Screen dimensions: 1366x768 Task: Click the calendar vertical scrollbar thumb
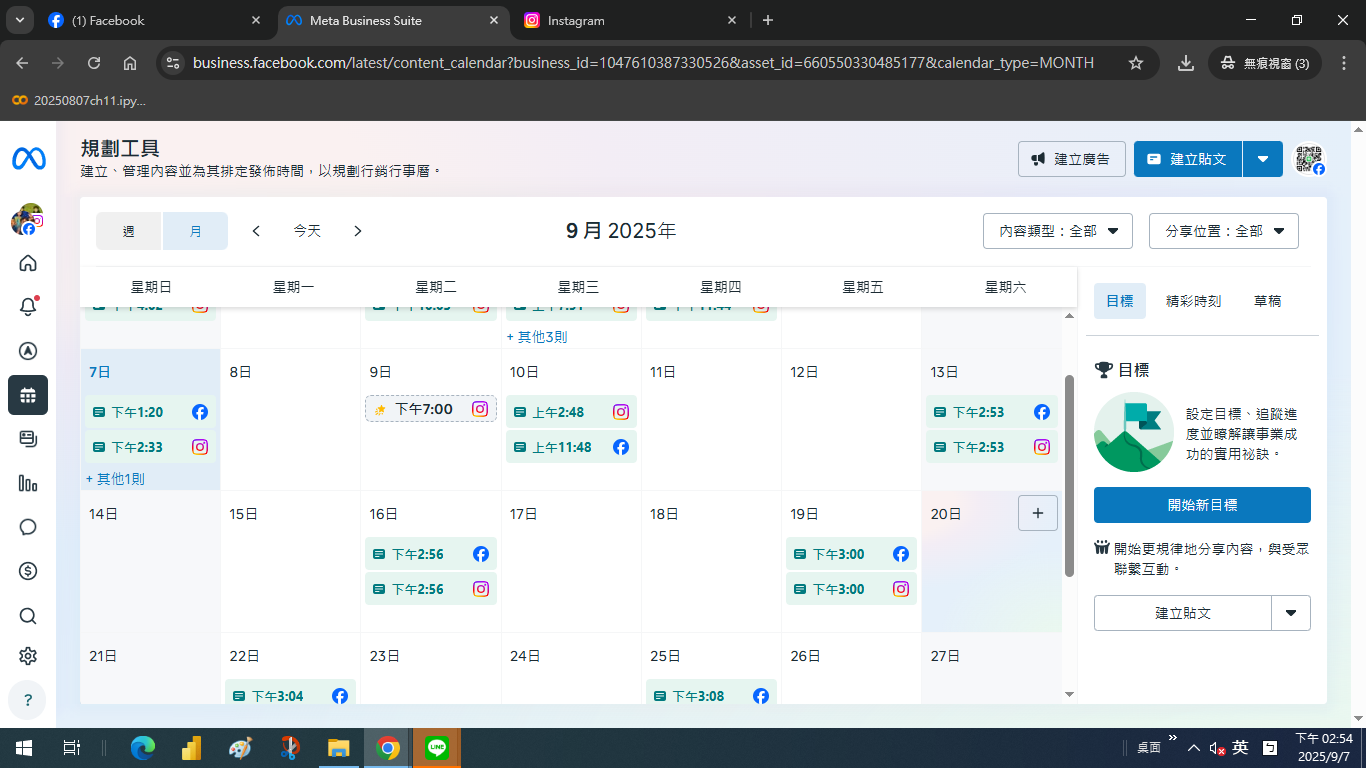pyautogui.click(x=1069, y=475)
